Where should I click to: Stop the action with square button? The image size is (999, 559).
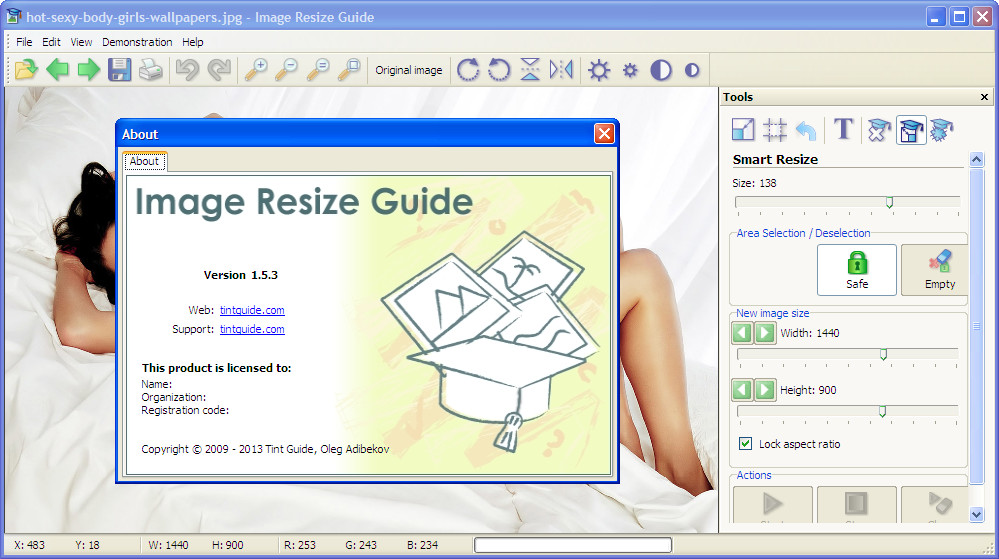(857, 505)
